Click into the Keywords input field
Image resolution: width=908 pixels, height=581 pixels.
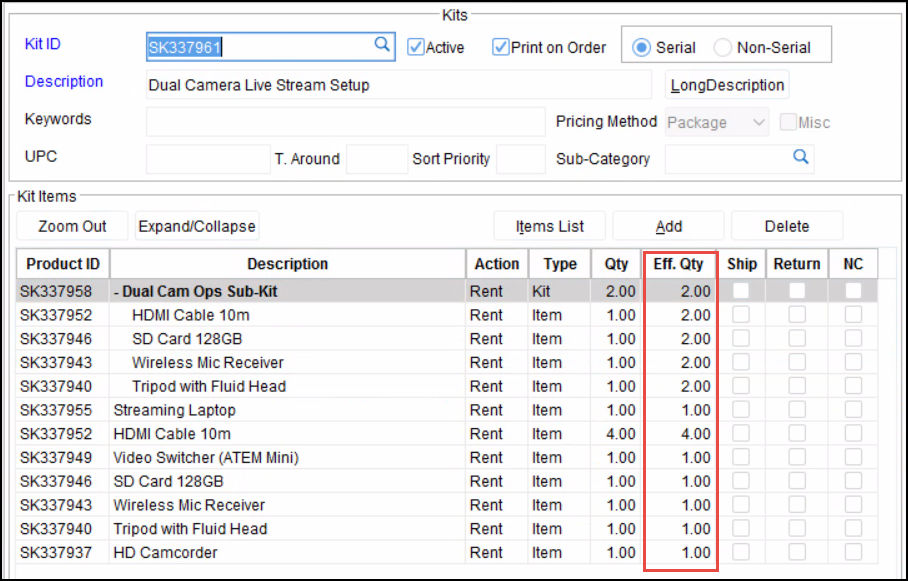(345, 121)
